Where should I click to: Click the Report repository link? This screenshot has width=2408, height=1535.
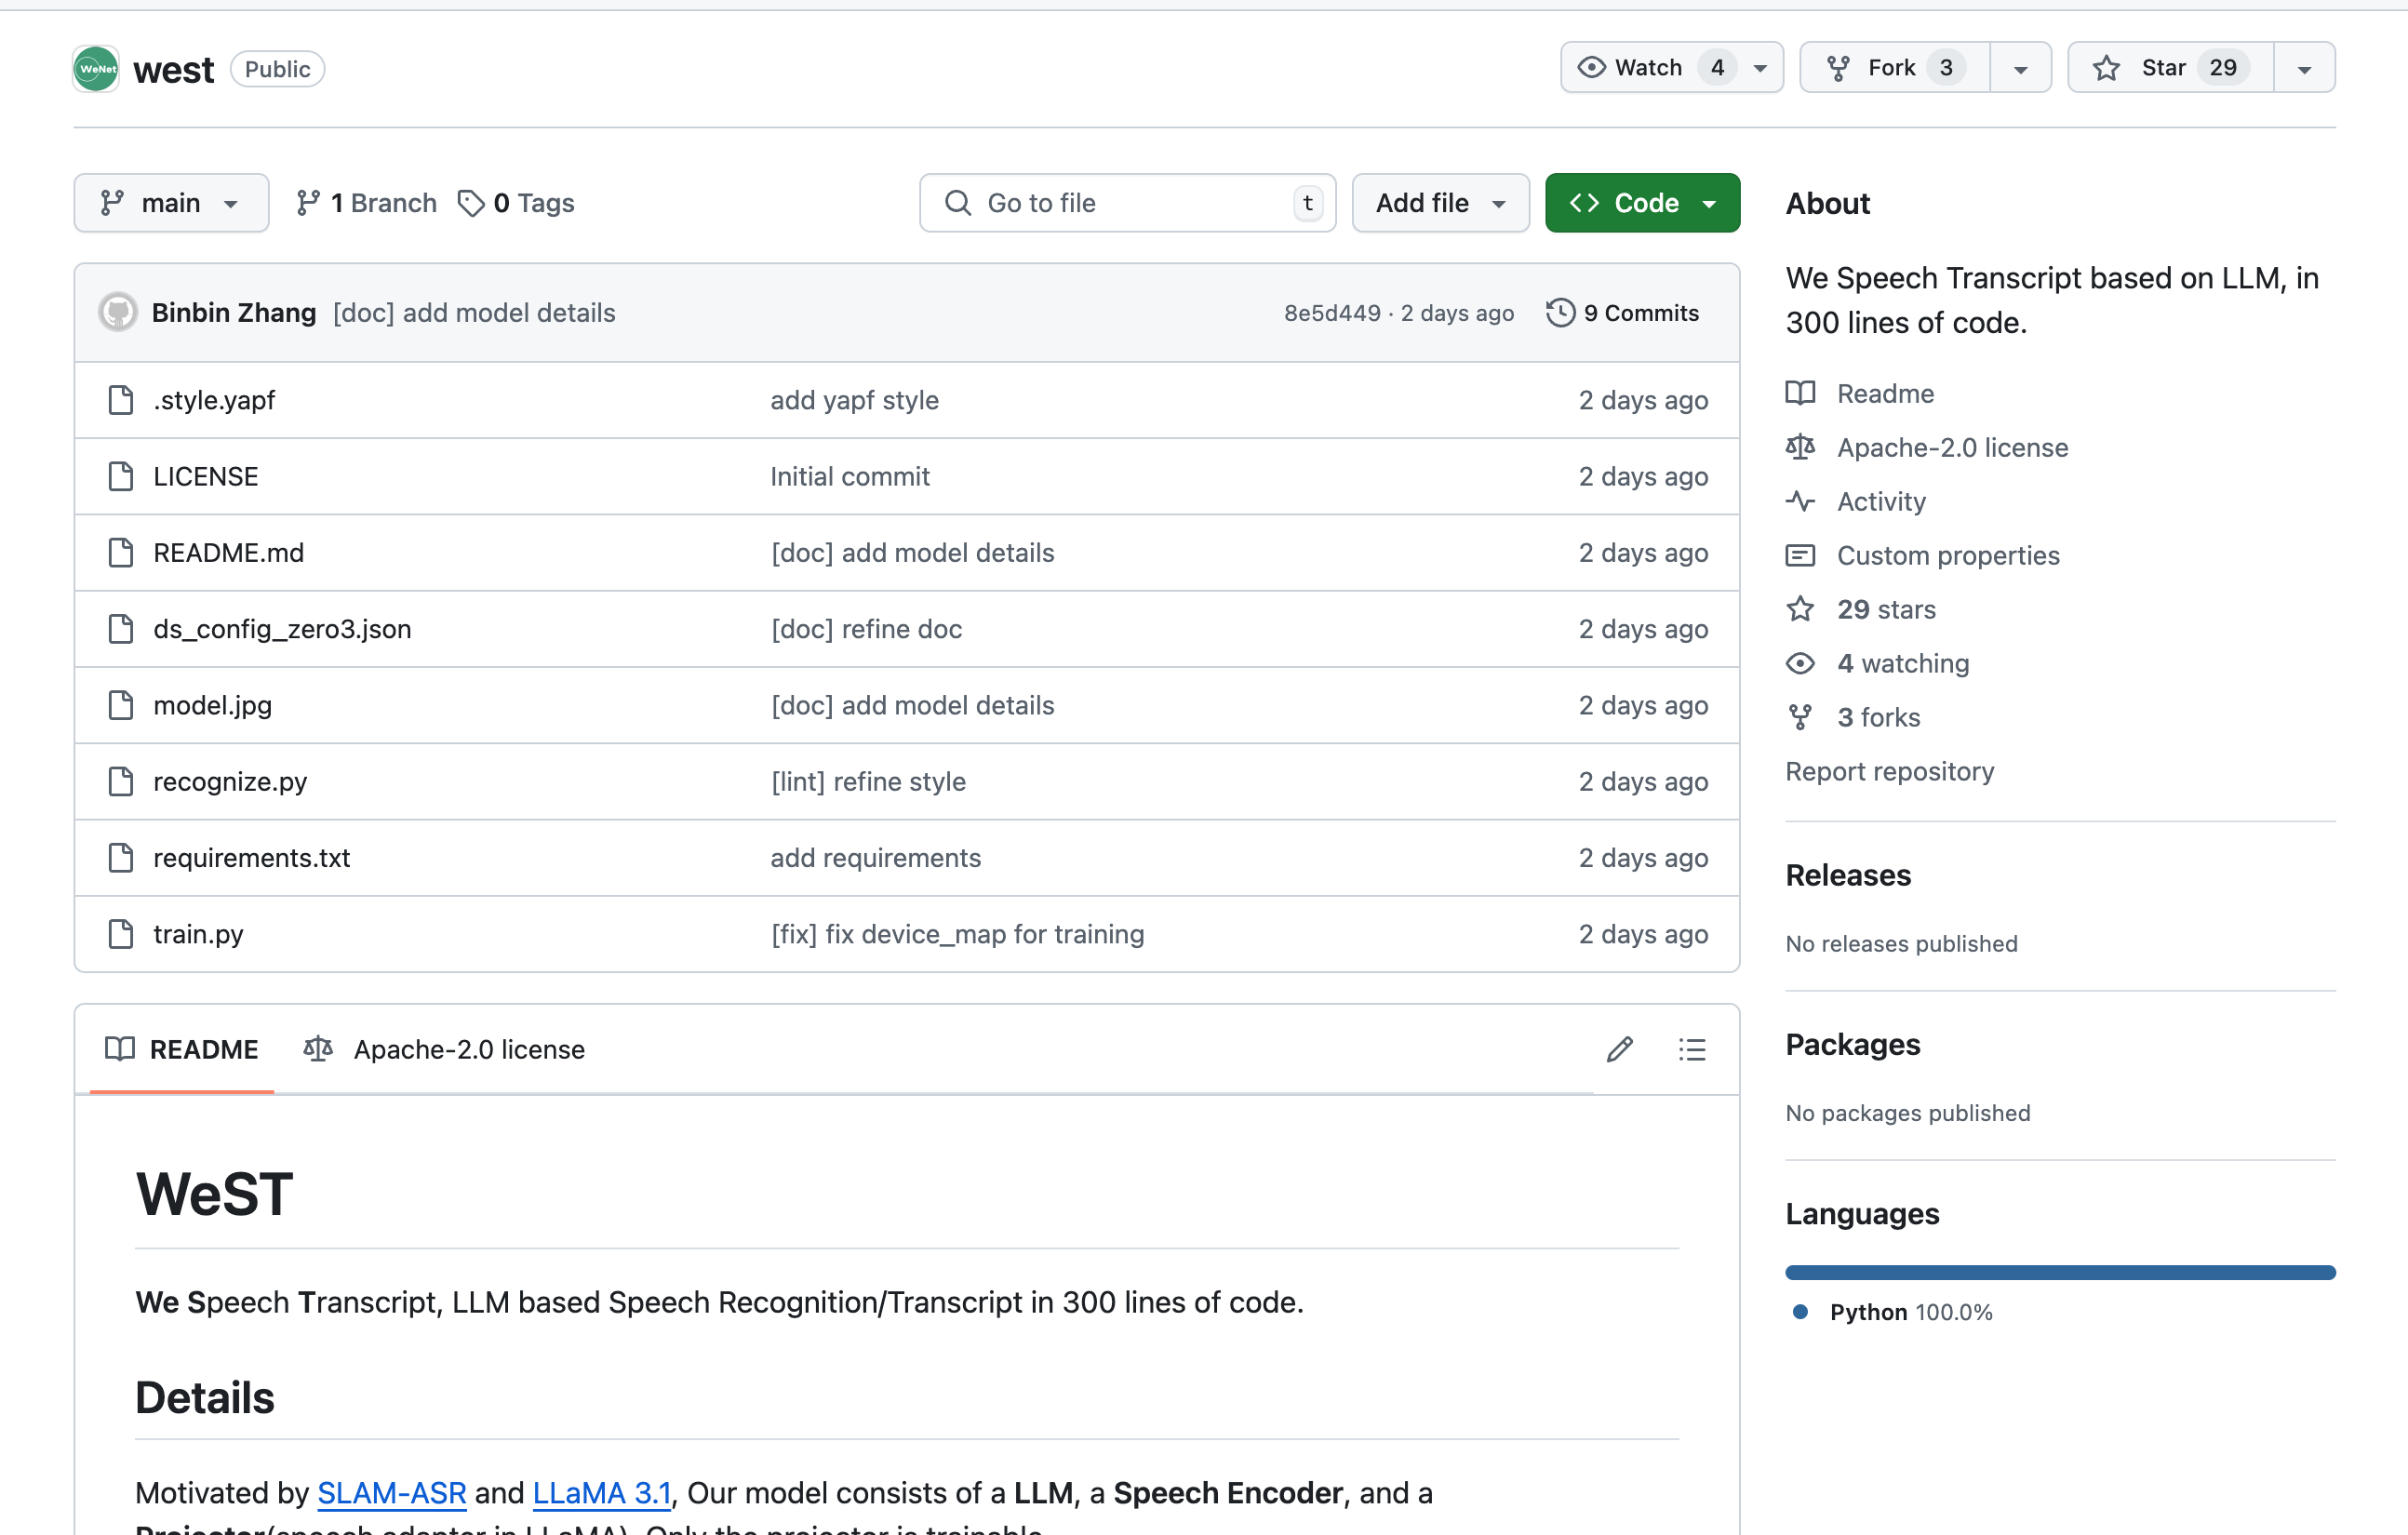click(x=1890, y=771)
